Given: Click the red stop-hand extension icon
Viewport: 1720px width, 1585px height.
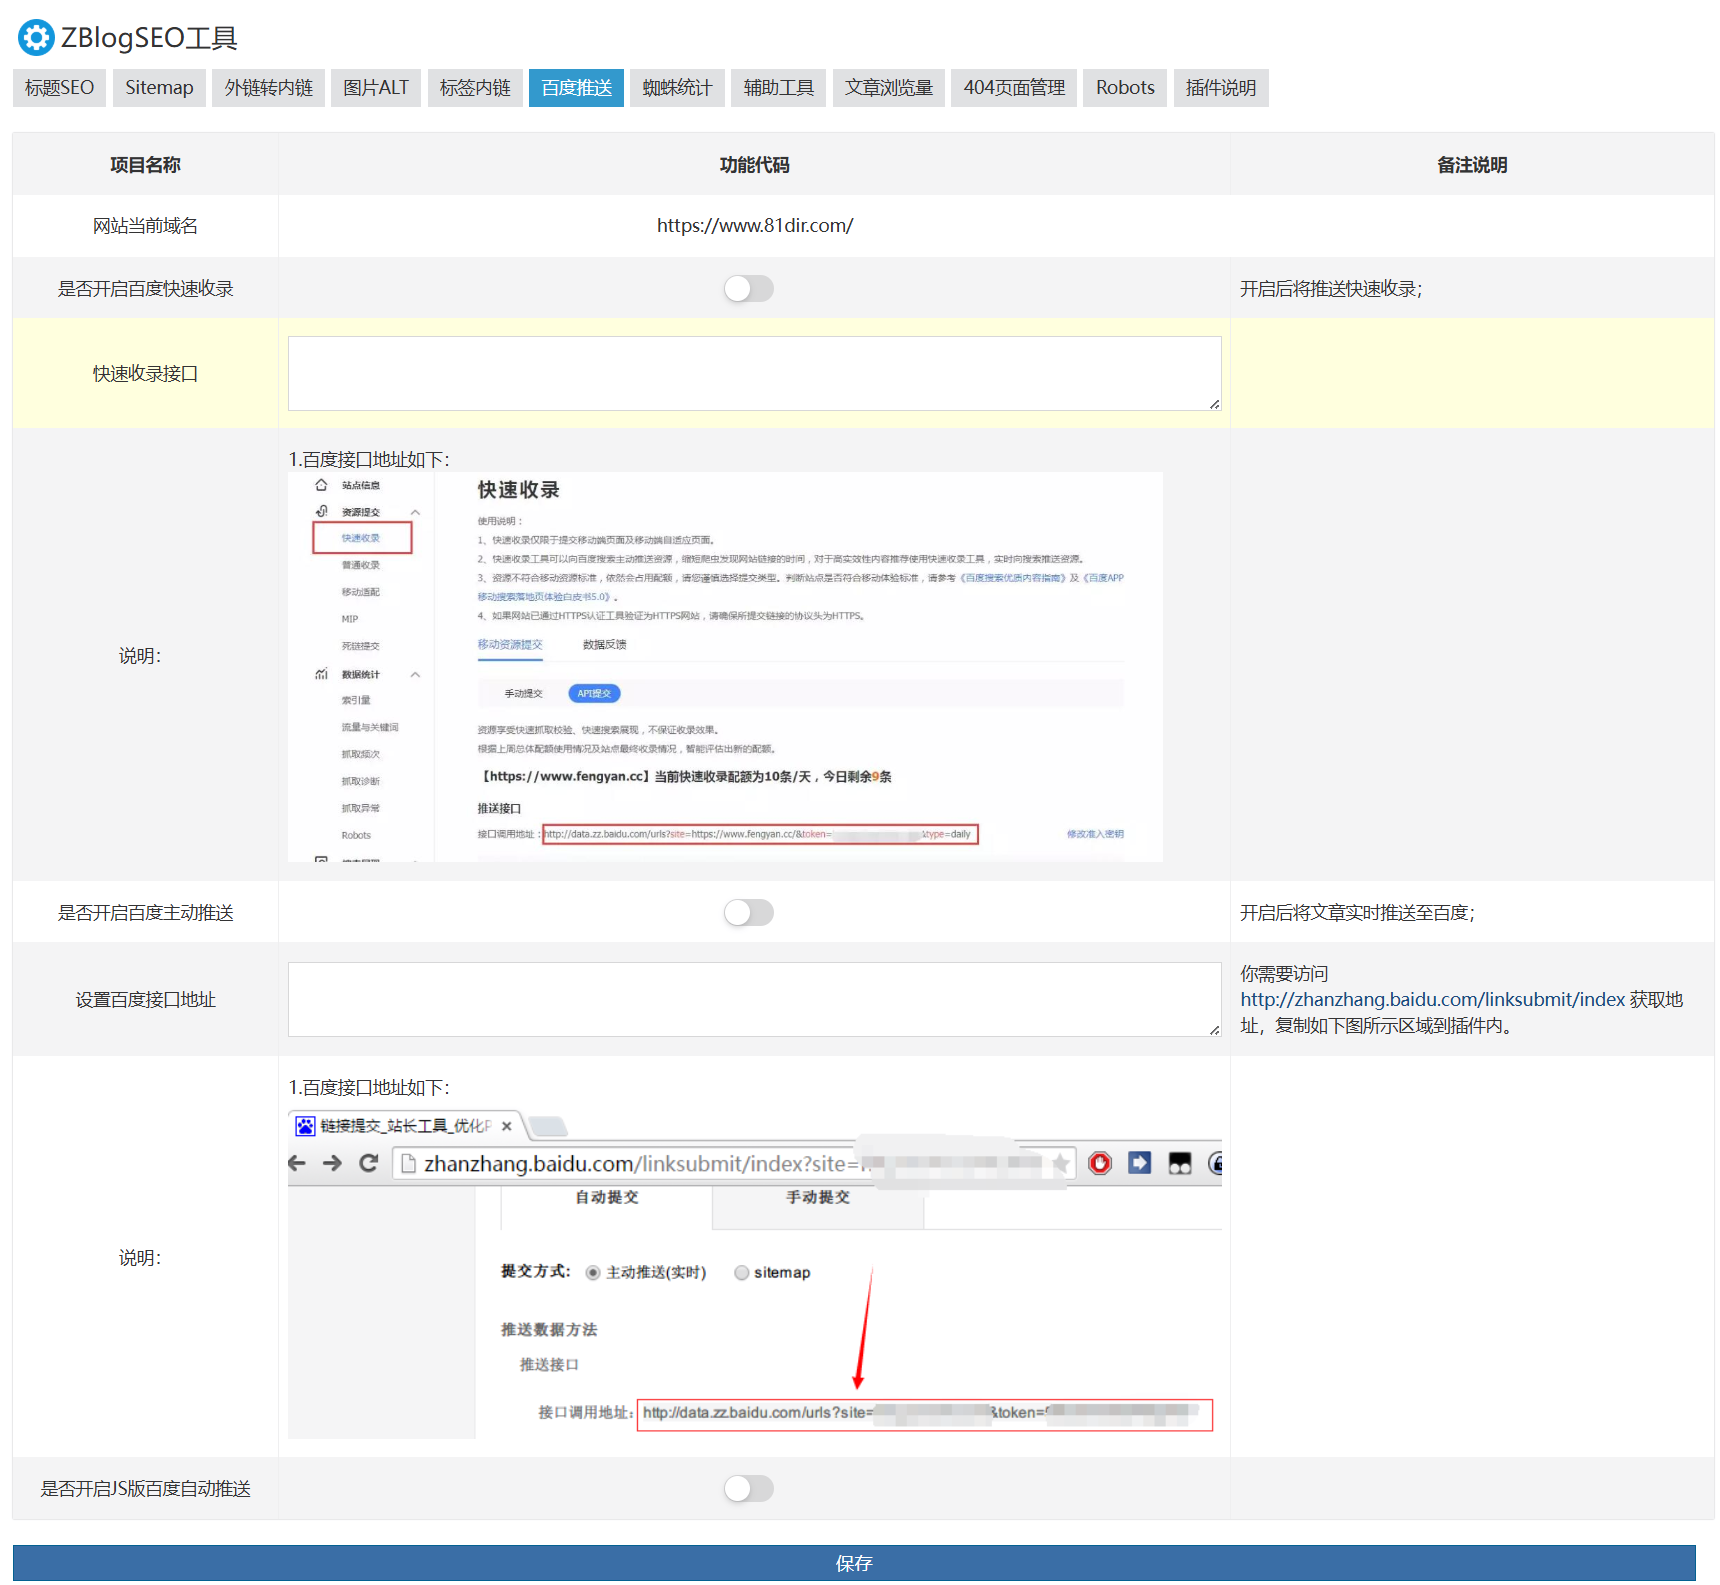Looking at the screenshot, I should click(x=1100, y=1163).
